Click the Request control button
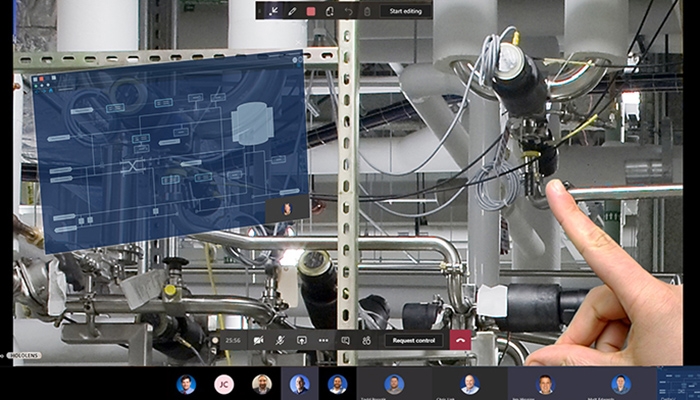 click(414, 340)
